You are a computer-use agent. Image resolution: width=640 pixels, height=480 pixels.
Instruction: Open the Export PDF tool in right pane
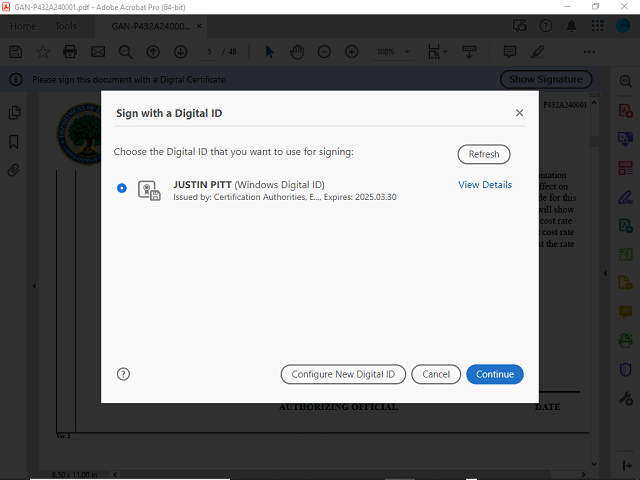[625, 139]
